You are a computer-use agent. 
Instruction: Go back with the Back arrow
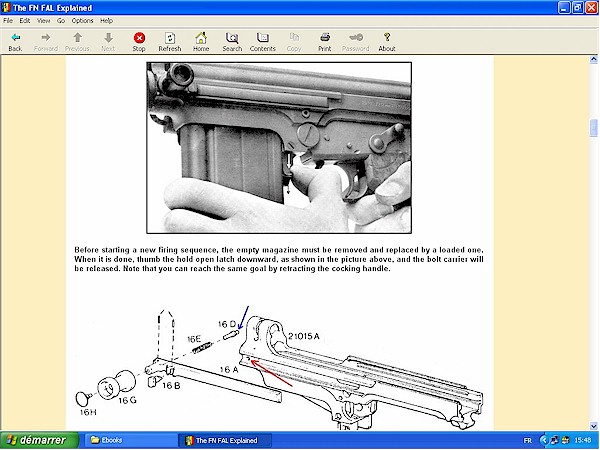point(15,42)
